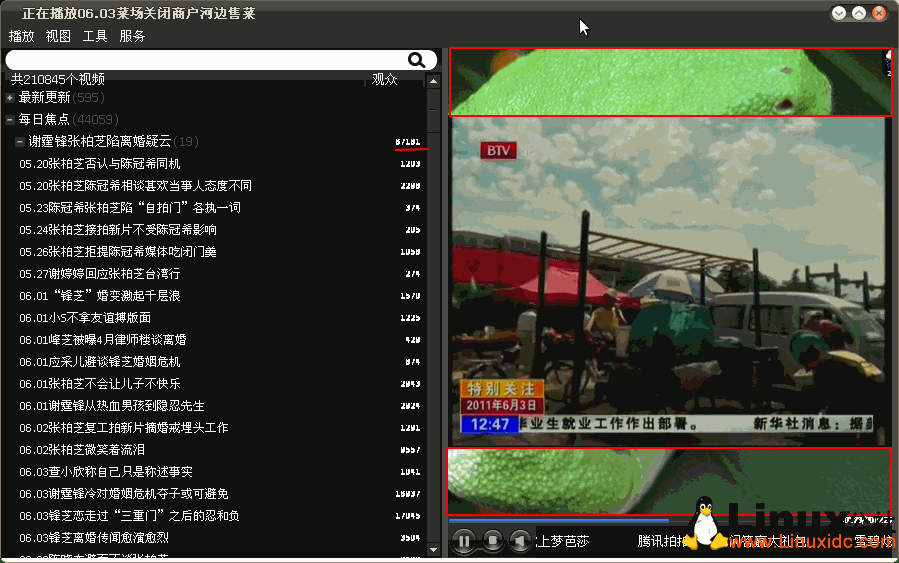Play 06.01小S不拿友谊搏版面
This screenshot has height=563, width=899.
click(85, 317)
